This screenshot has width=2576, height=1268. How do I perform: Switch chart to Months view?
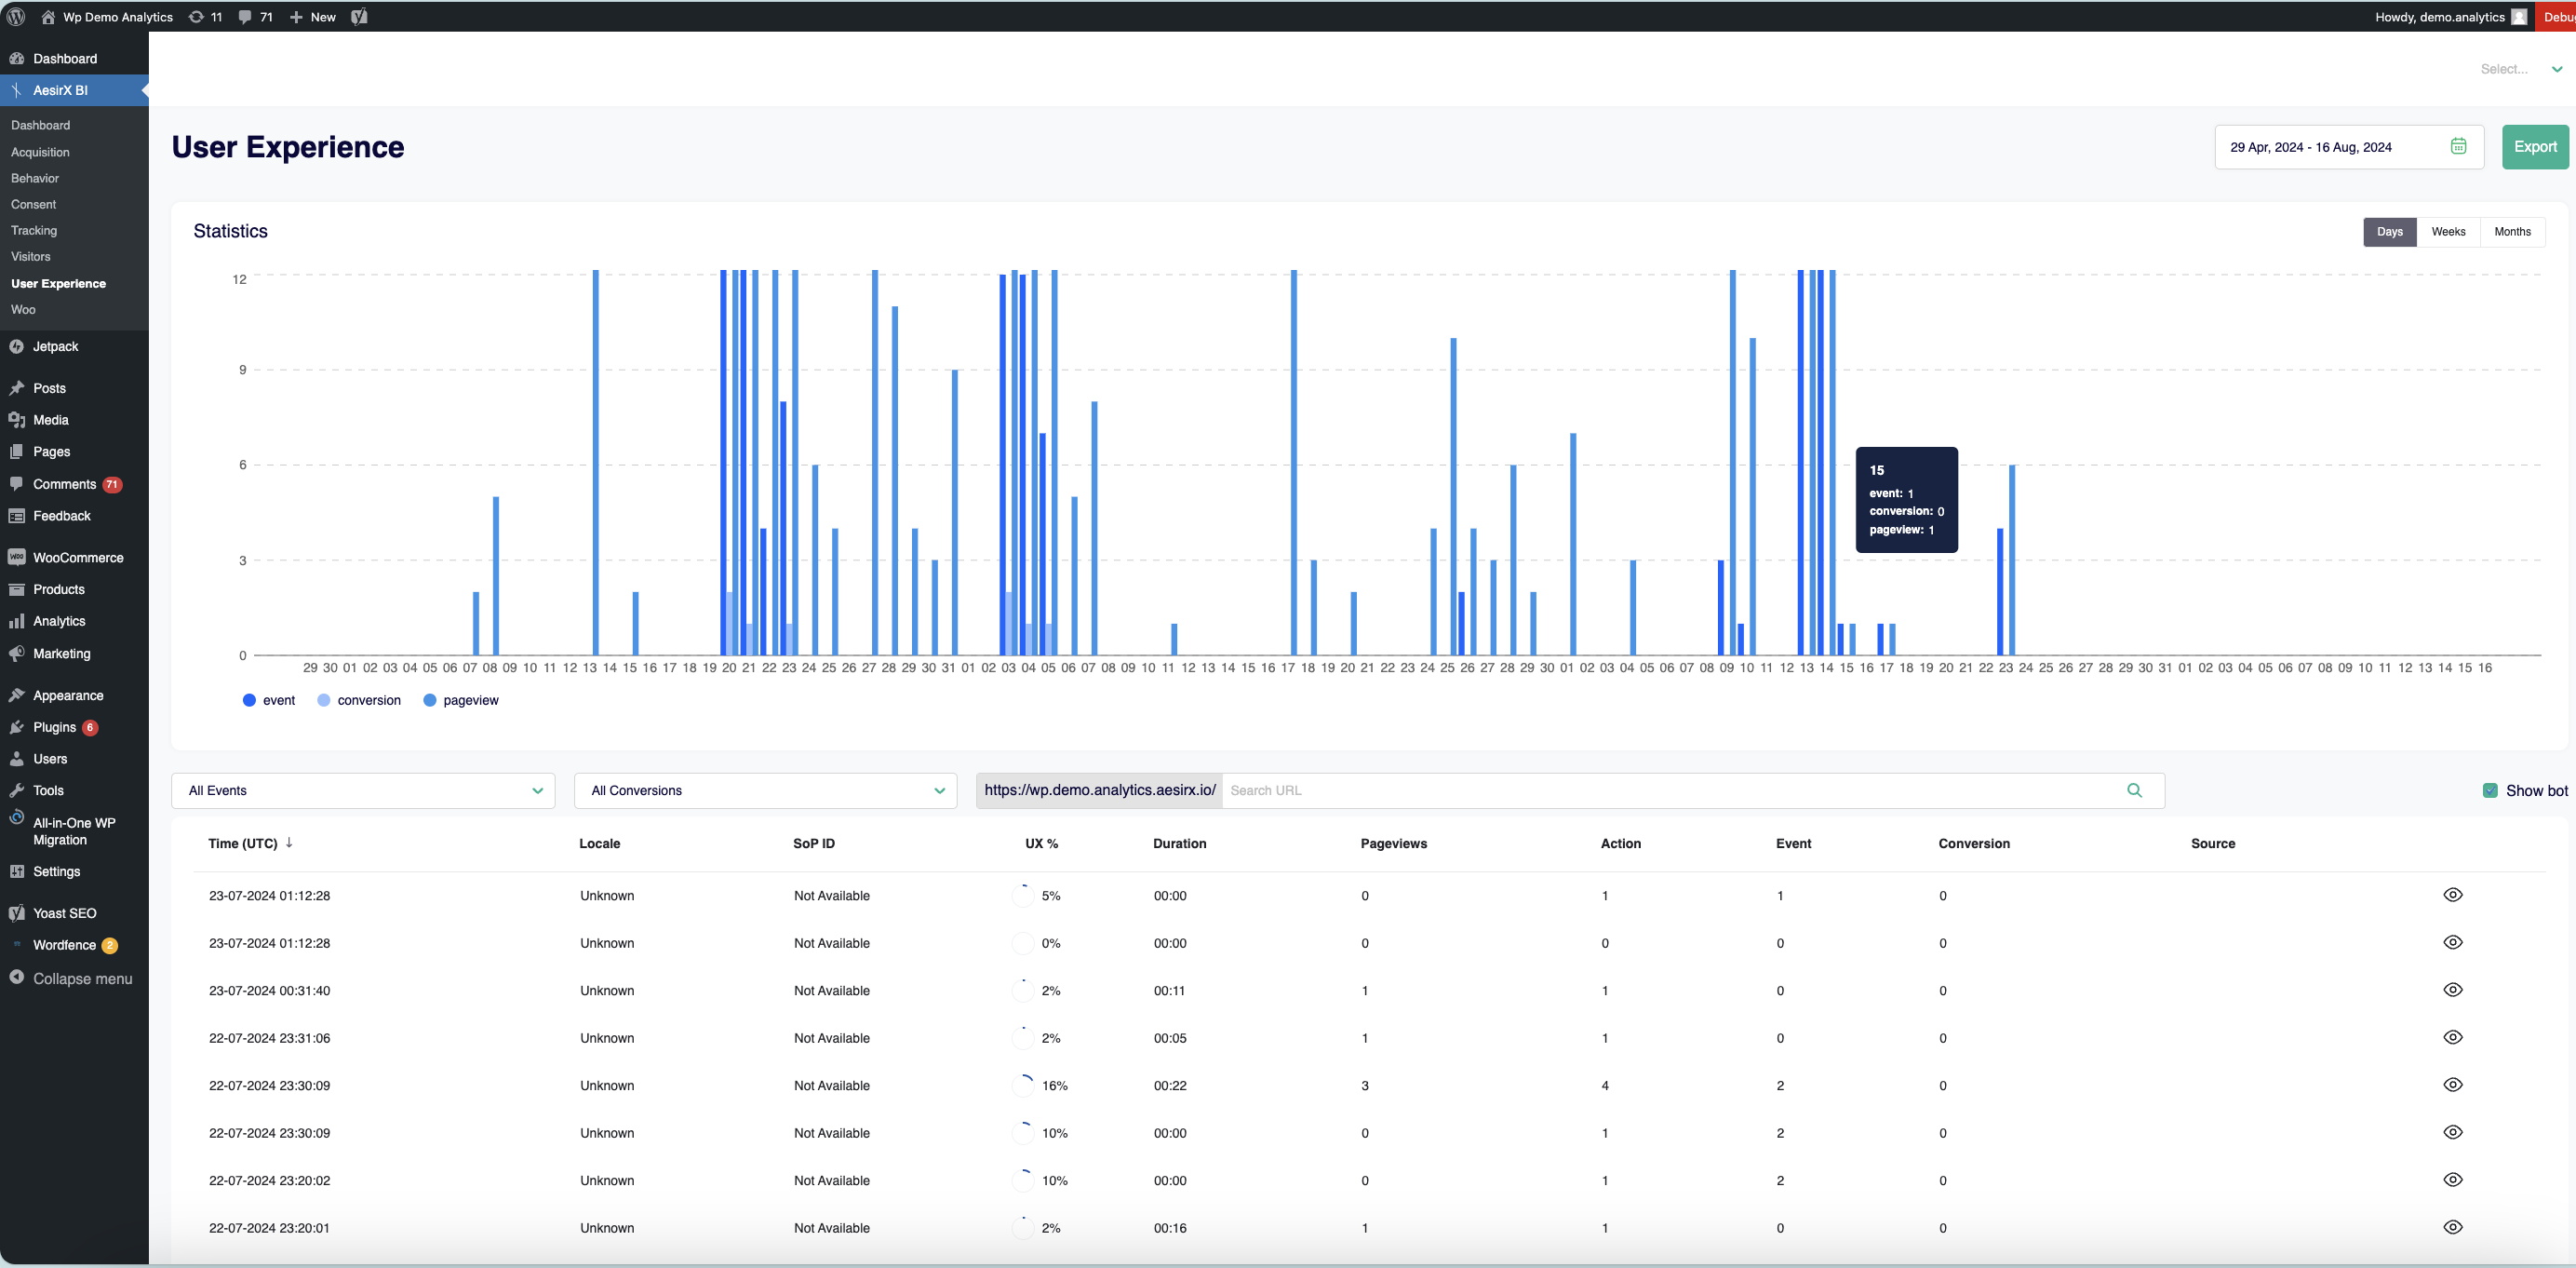coord(2512,232)
